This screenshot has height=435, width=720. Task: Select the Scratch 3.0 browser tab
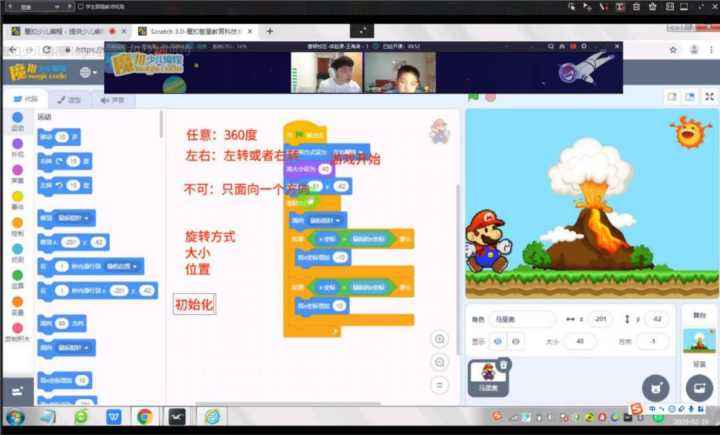(x=196, y=31)
